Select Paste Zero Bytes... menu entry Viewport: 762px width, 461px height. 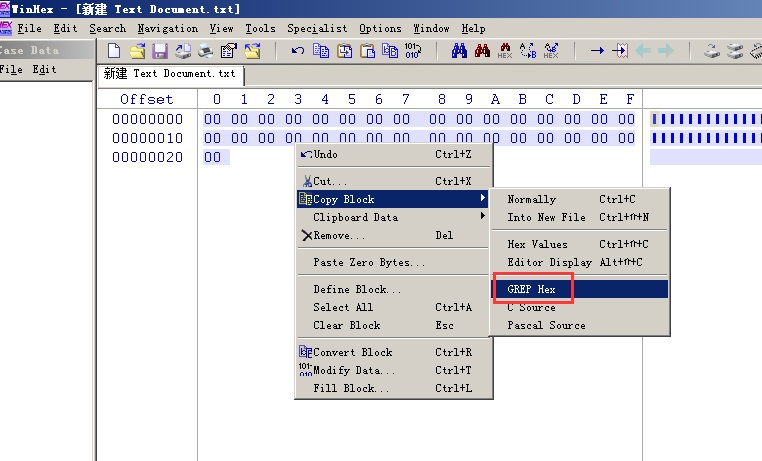click(394, 262)
